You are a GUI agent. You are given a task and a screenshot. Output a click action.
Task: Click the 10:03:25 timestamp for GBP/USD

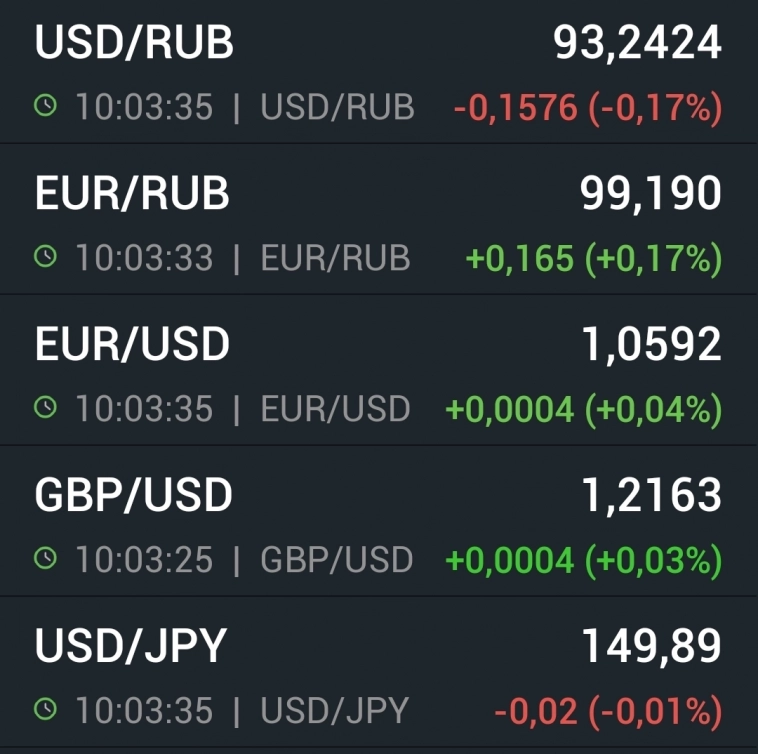point(144,560)
